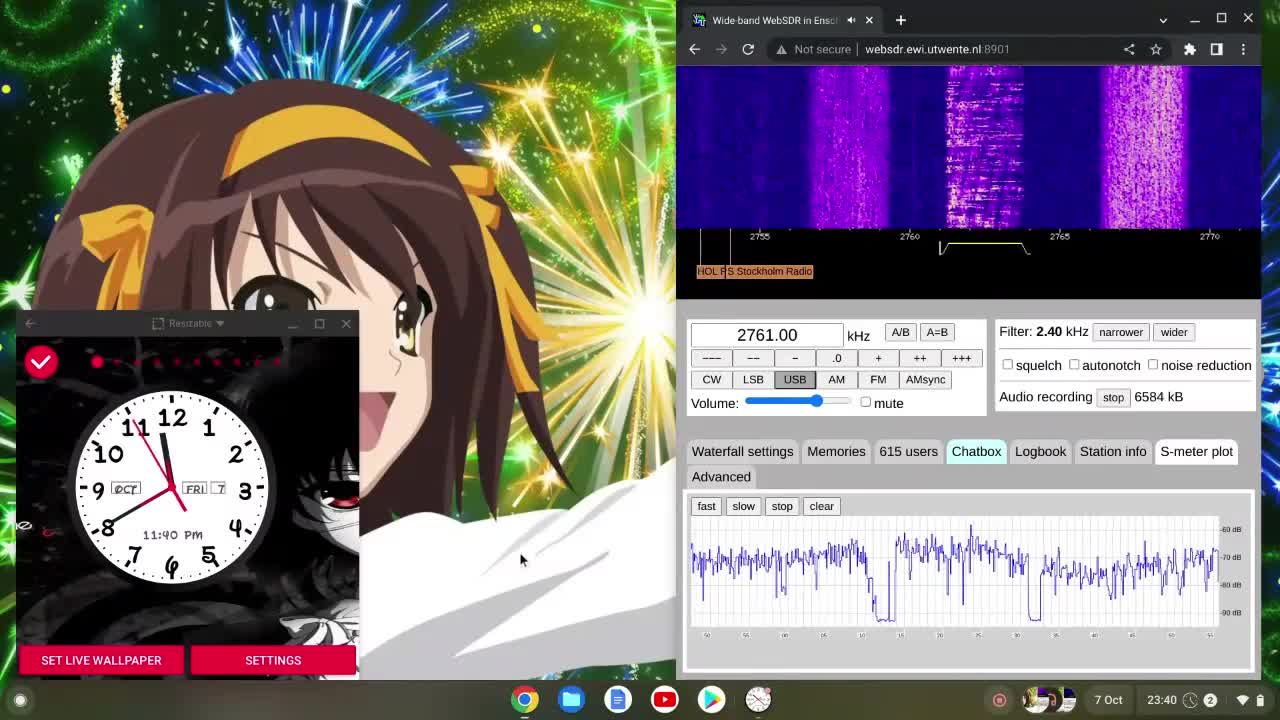Open the holding space previews in the tray
The width and height of the screenshot is (1280, 720).
[1047, 700]
